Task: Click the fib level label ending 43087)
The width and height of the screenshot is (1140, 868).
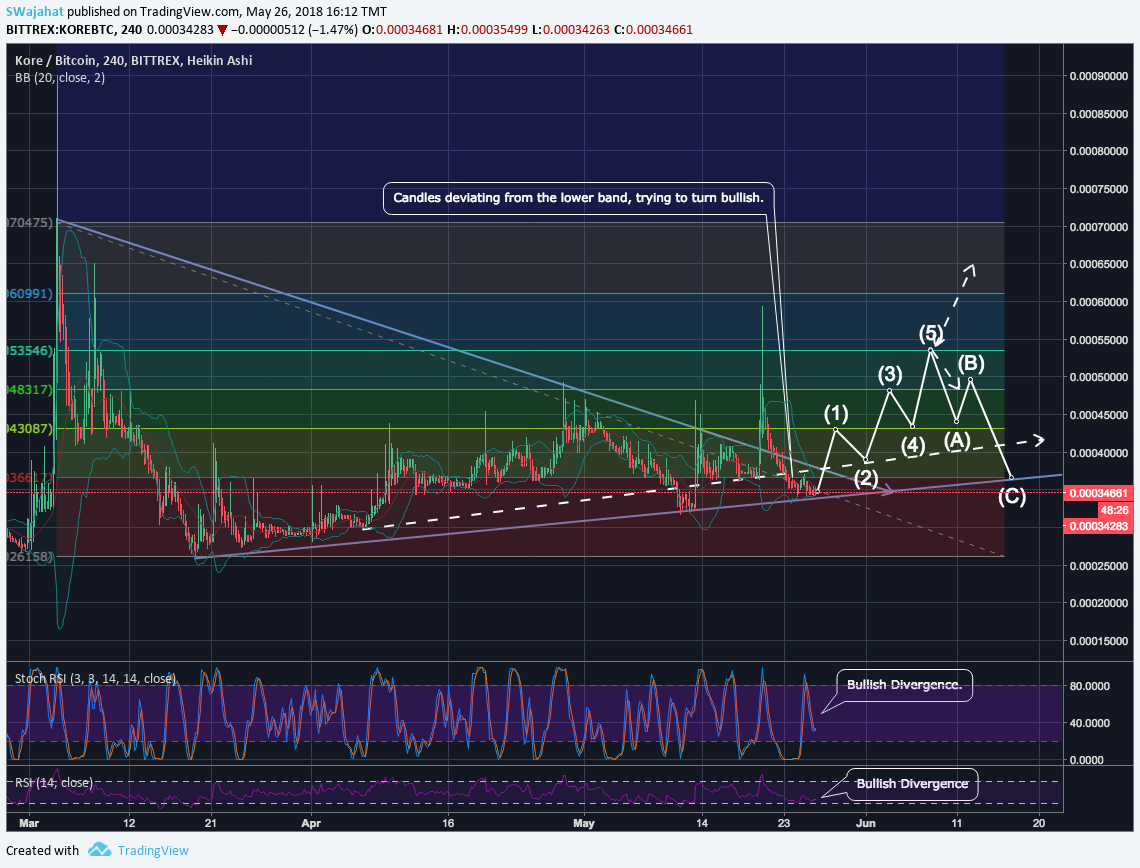Action: click(x=29, y=428)
